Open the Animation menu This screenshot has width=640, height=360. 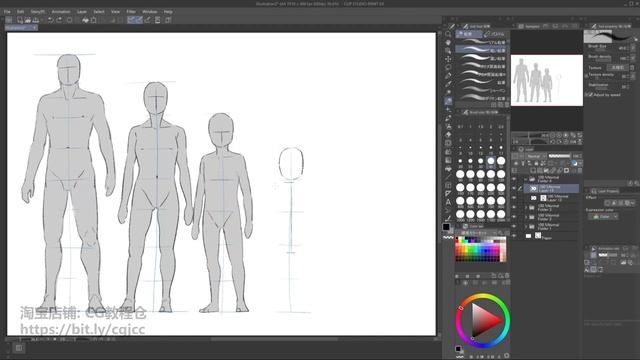[x=61, y=11]
